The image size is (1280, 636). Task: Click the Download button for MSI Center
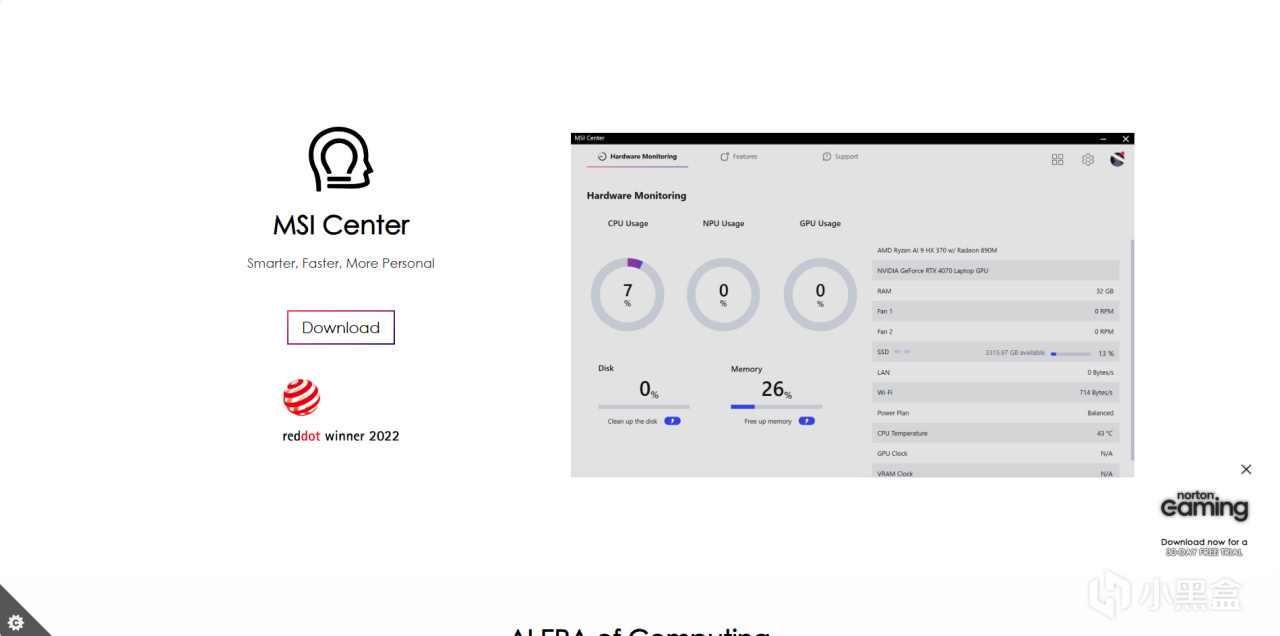pos(341,327)
